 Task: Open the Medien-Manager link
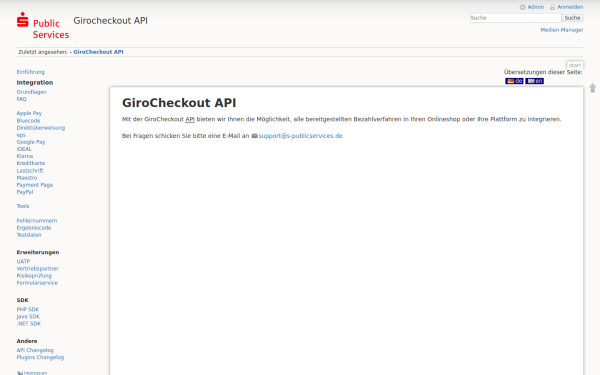(x=562, y=30)
